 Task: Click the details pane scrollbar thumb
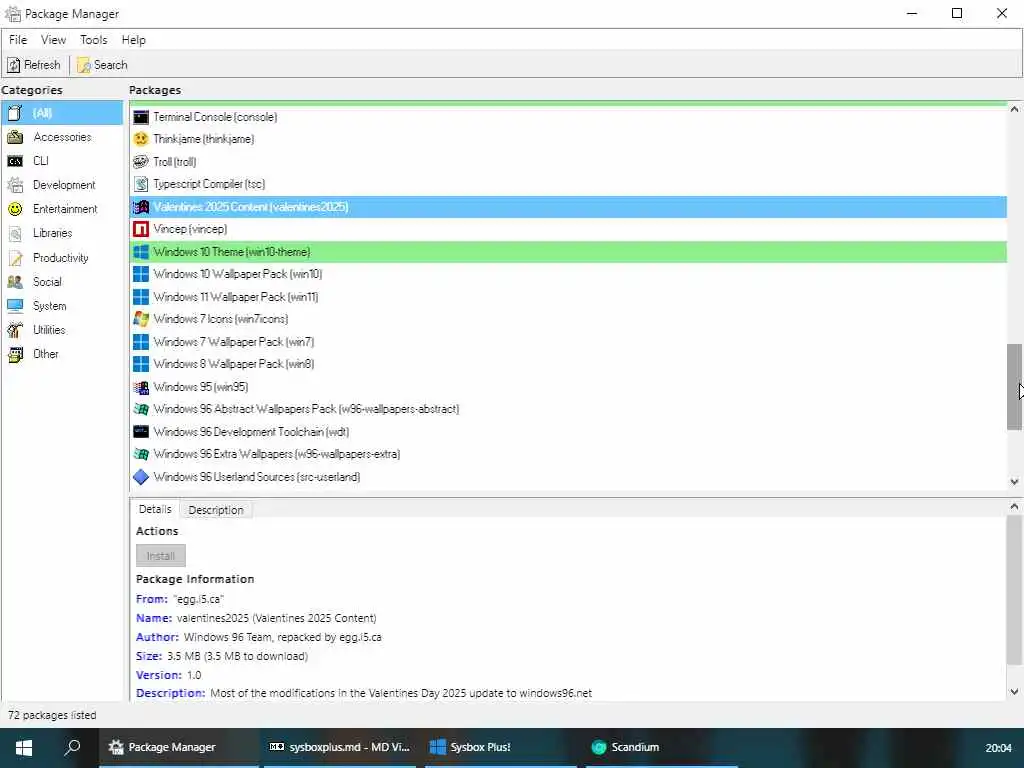coord(1014,590)
